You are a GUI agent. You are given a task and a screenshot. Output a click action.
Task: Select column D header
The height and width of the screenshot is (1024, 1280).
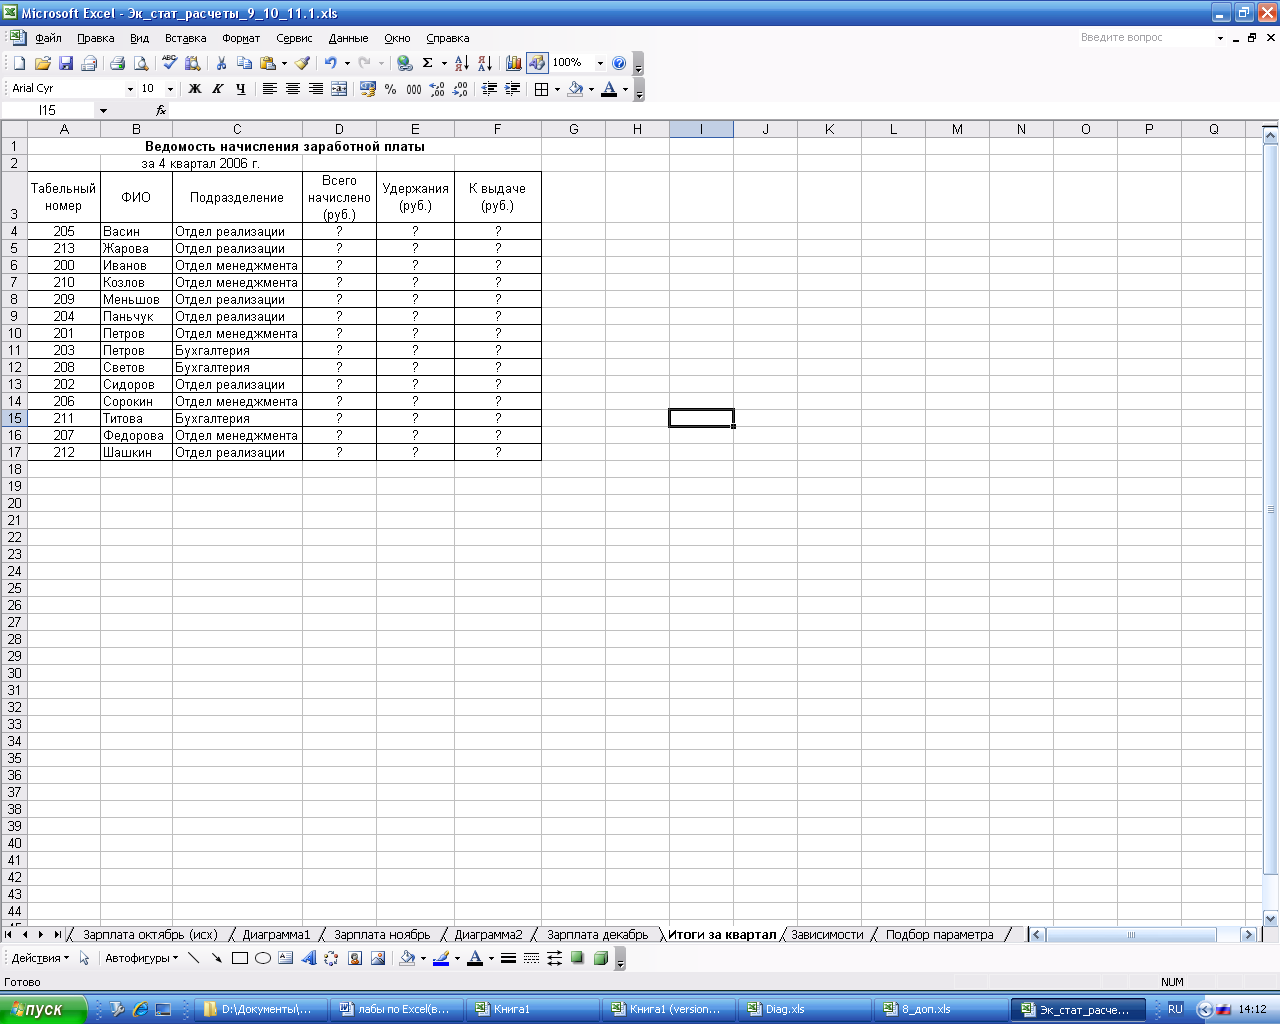pos(339,129)
